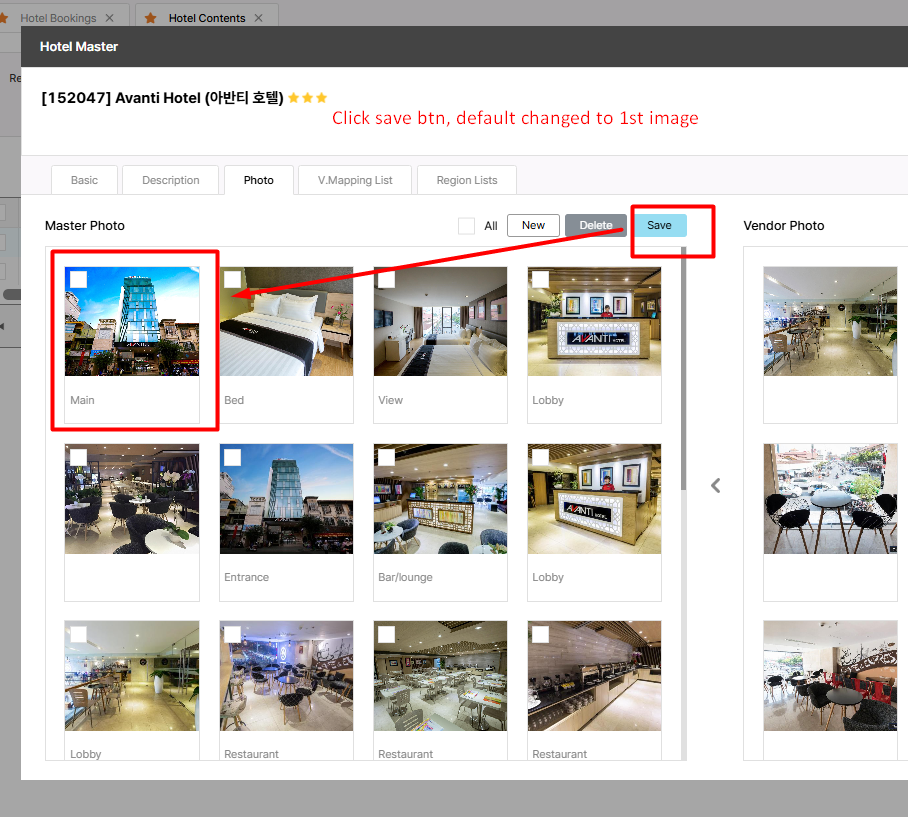
Task: Click the New button
Action: pos(533,225)
